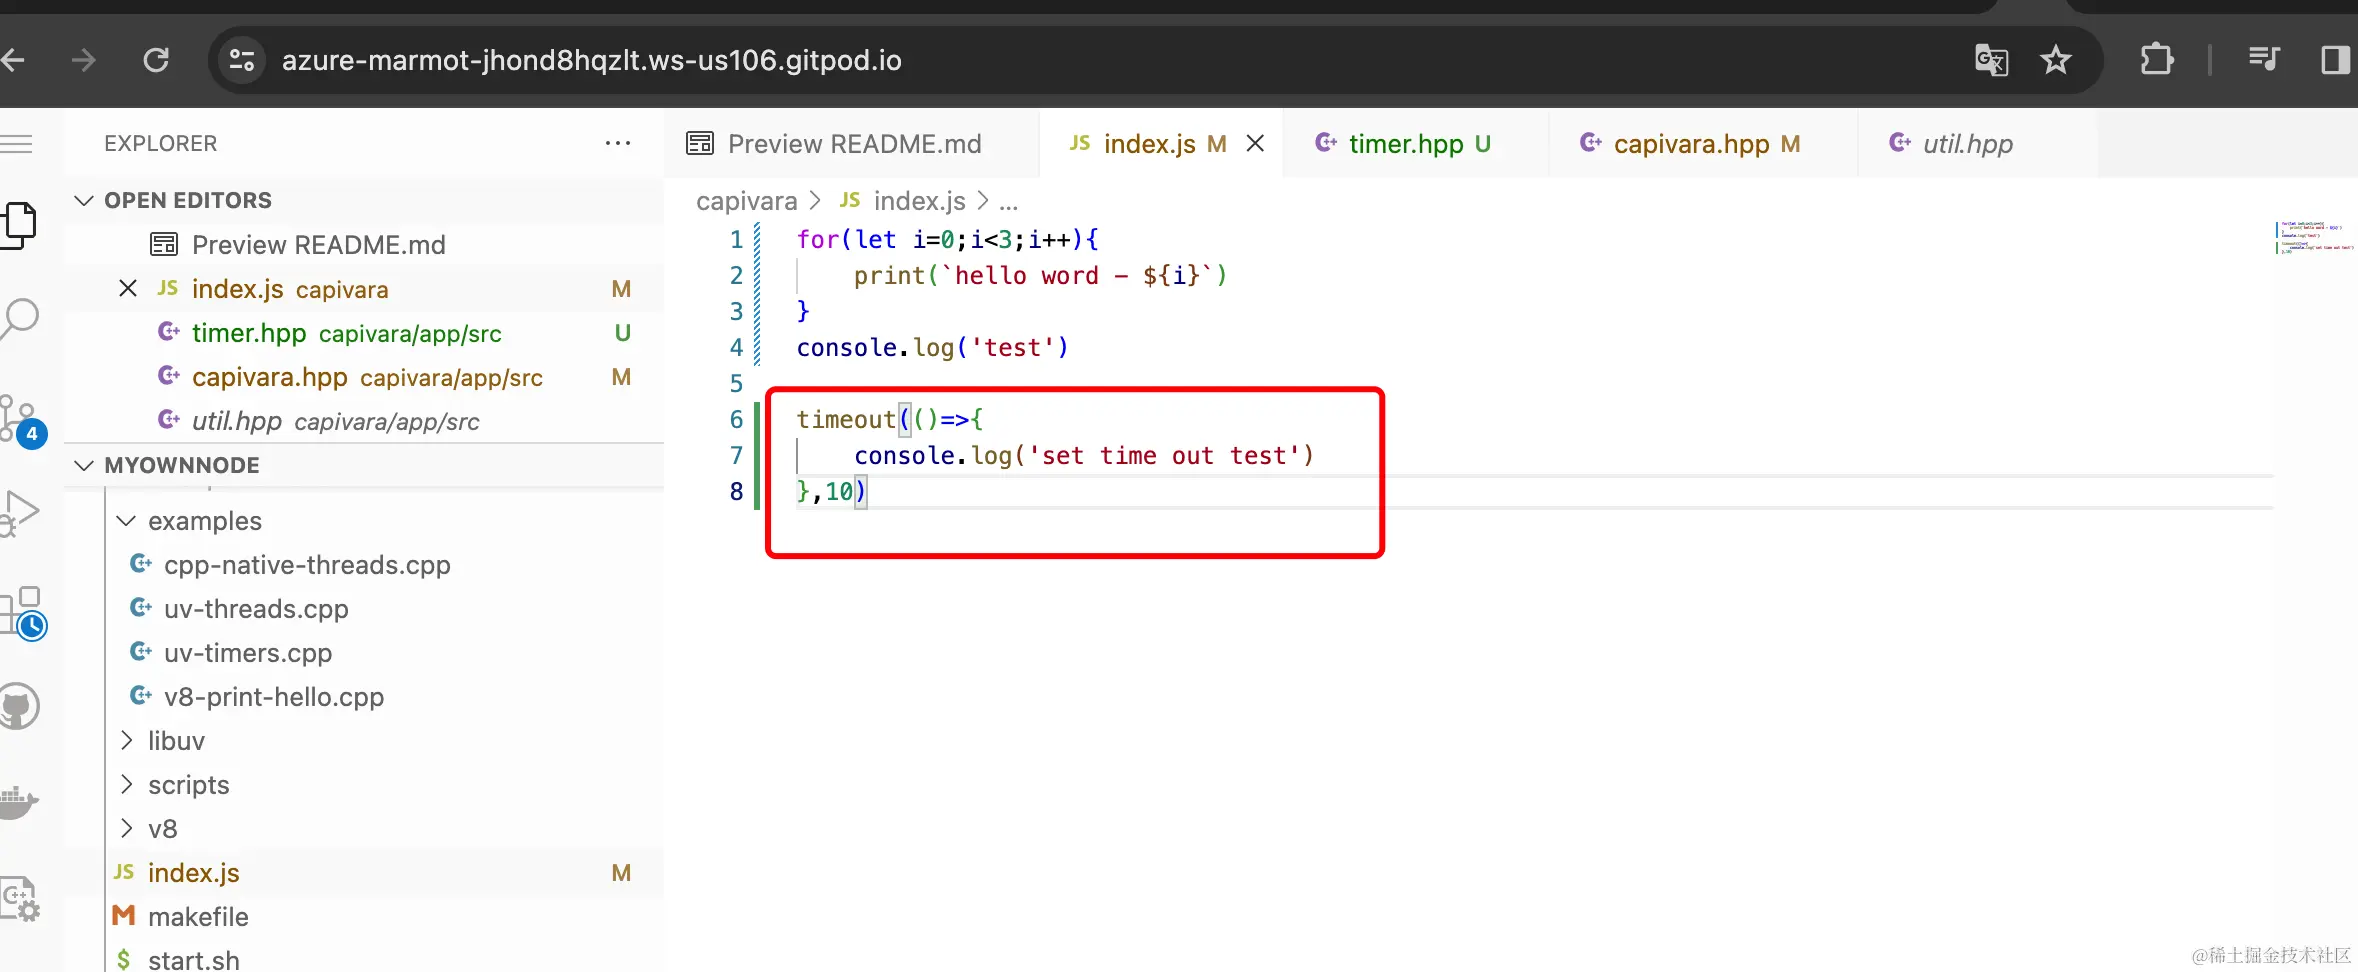Click capivara in the breadcrumb
The image size is (2358, 972).
click(x=746, y=201)
